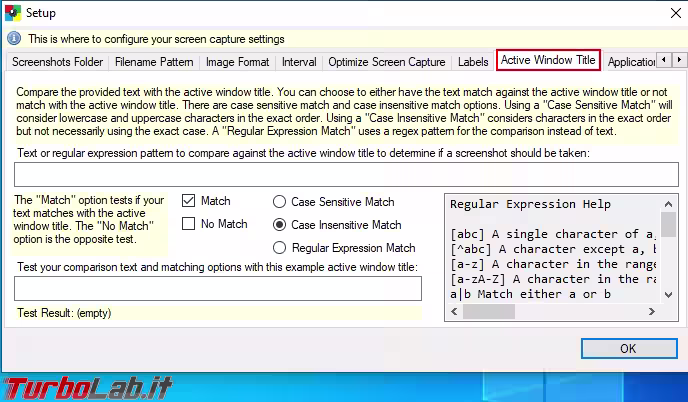Select the Active Window Title tab
The height and width of the screenshot is (402, 688).
pos(548,60)
